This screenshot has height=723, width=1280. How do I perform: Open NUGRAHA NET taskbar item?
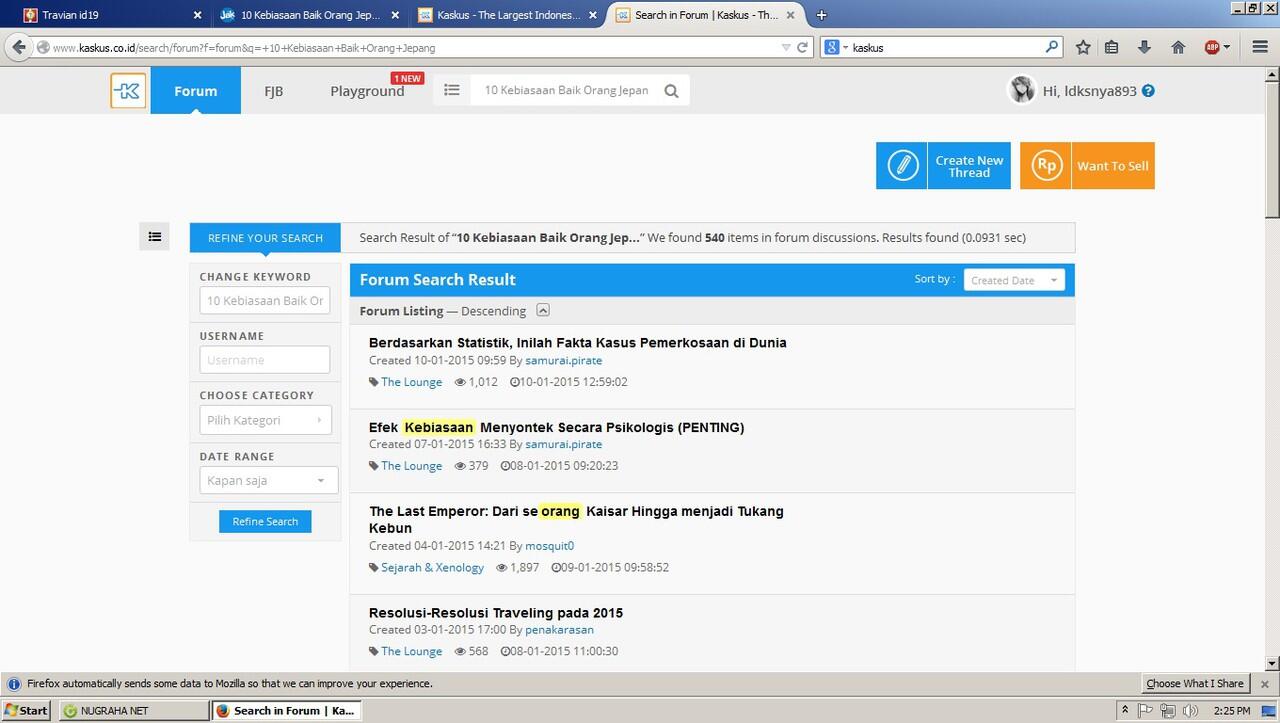click(132, 711)
